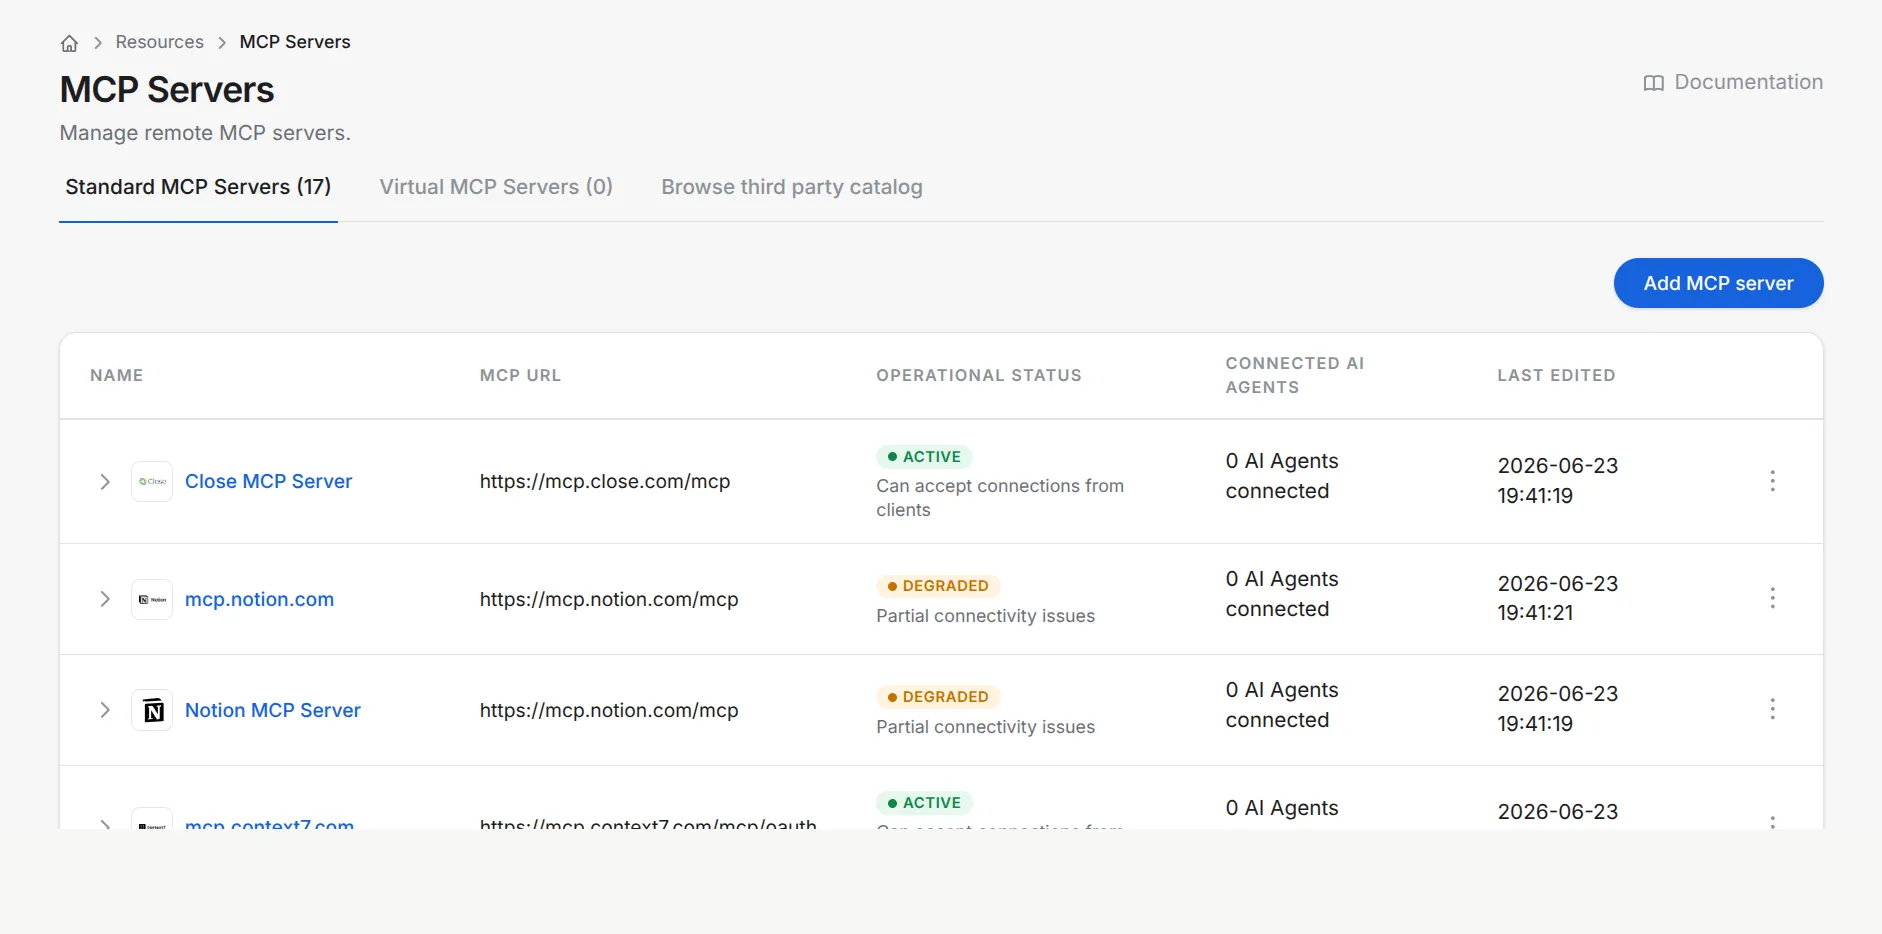This screenshot has height=934, width=1882.
Task: Click the Notion MCP Server logo icon
Action: (x=152, y=710)
